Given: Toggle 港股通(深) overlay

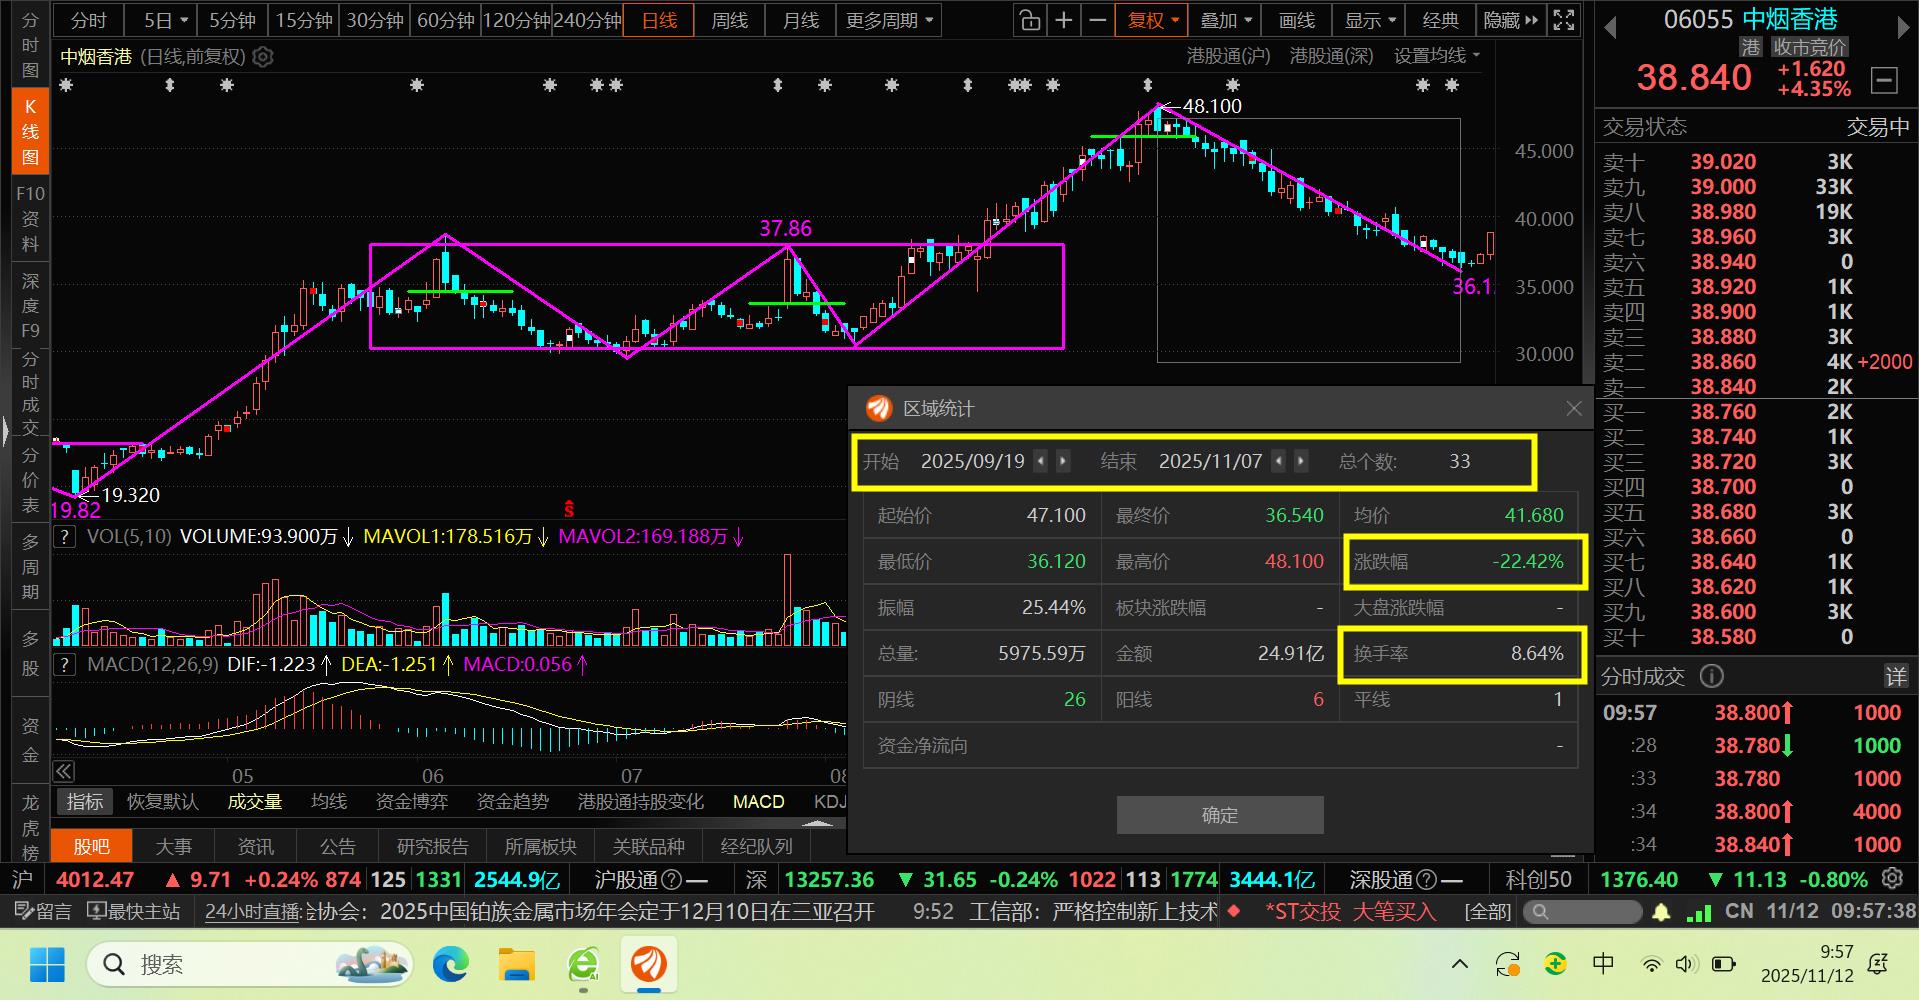Looking at the screenshot, I should tap(1331, 56).
